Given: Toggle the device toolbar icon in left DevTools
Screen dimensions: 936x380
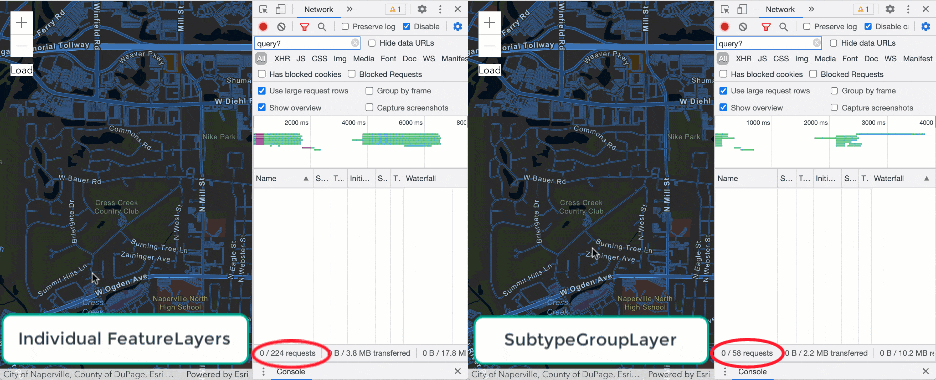Looking at the screenshot, I should pos(281,9).
